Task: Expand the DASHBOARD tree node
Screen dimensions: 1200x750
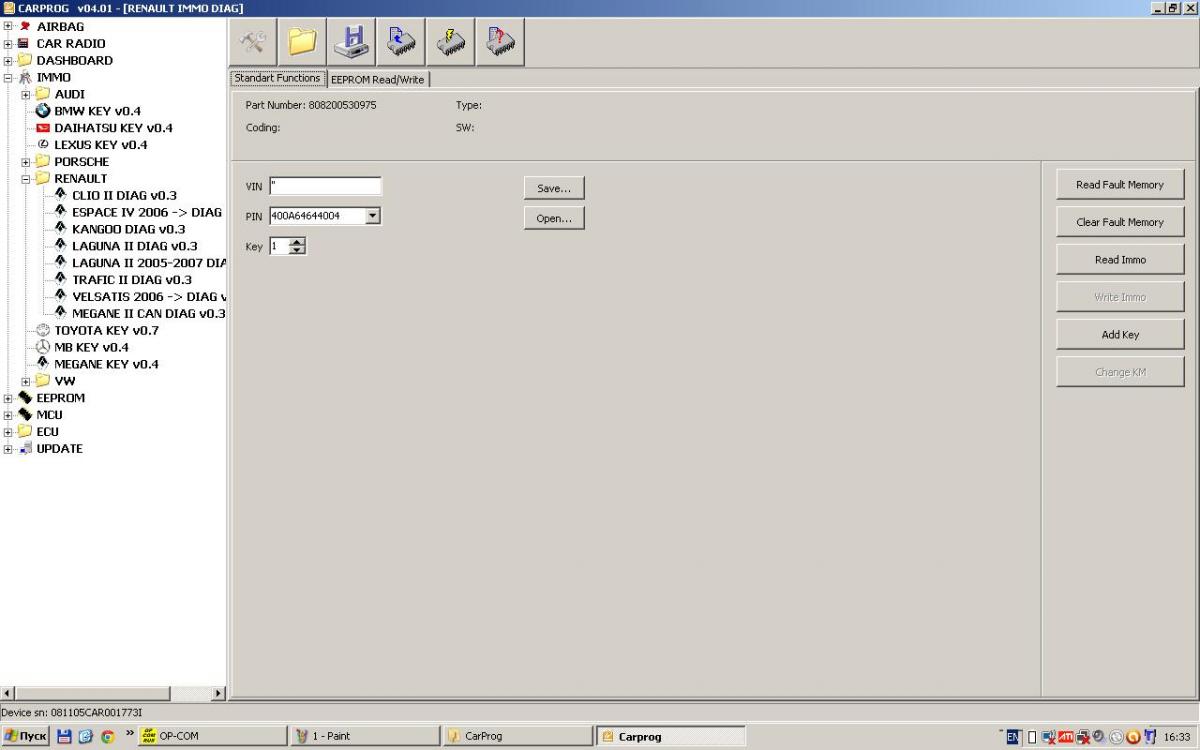Action: 8,61
